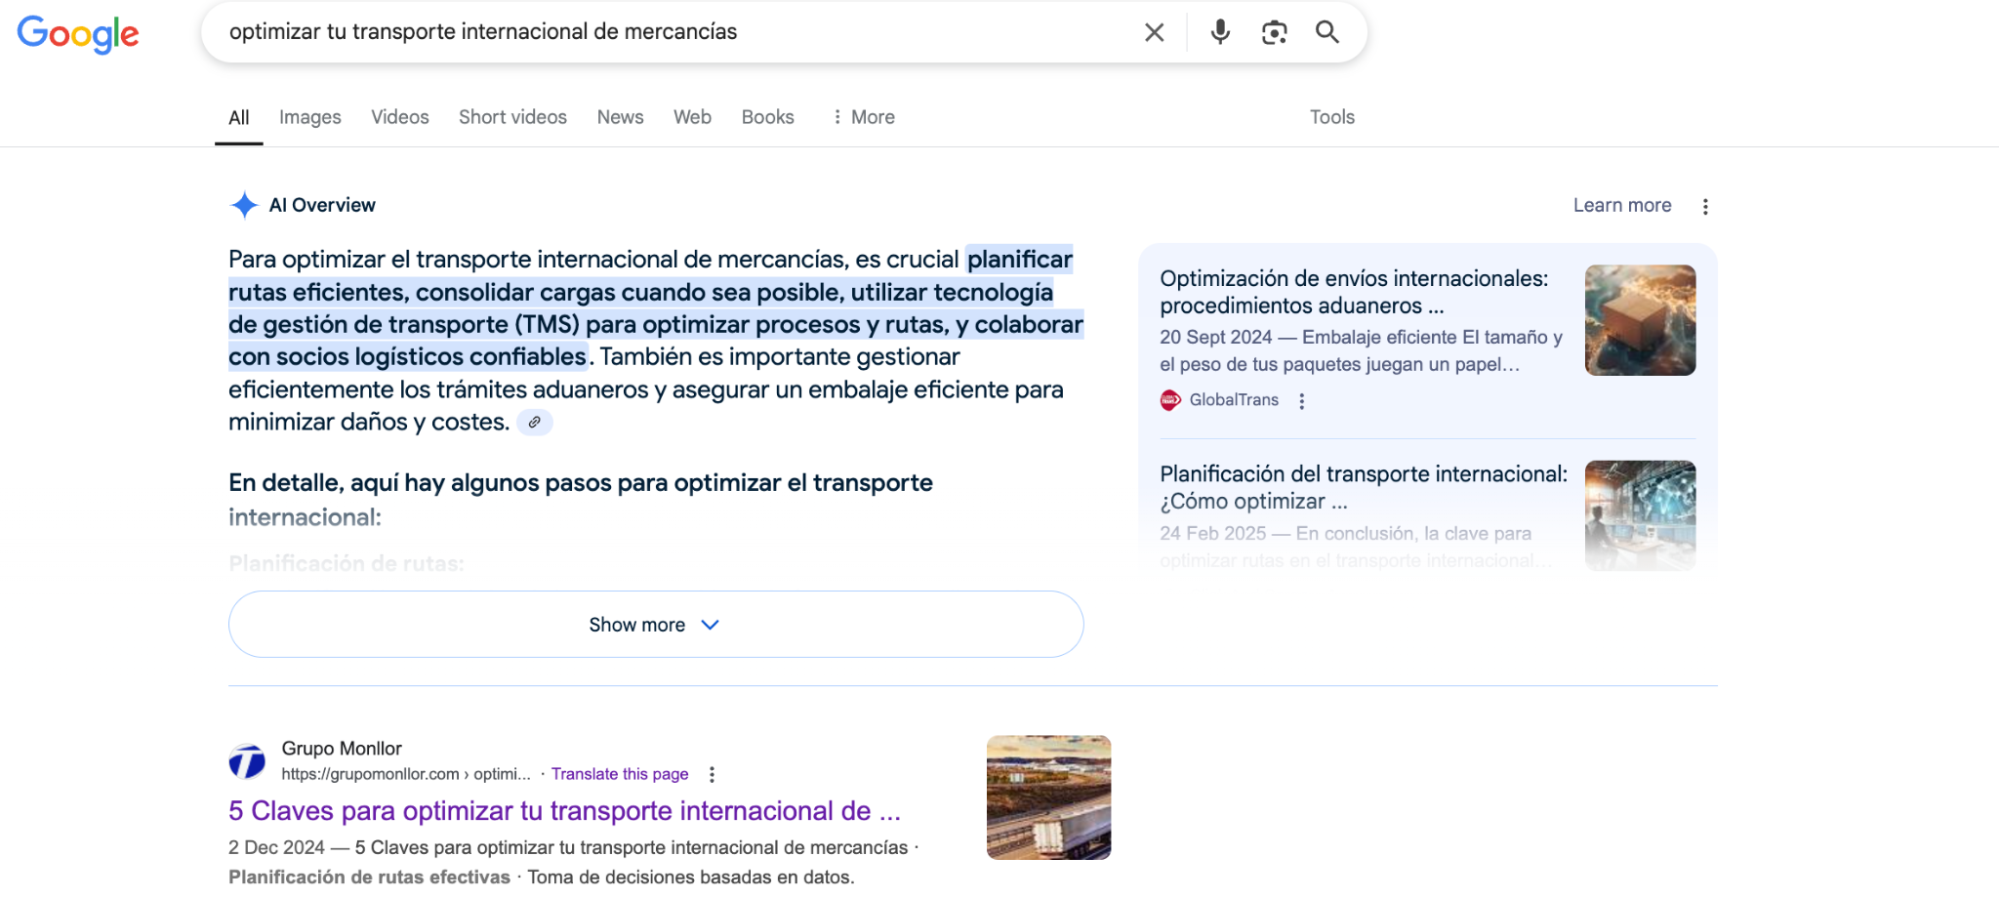The height and width of the screenshot is (923, 1999).
Task: Click the GlobalTrans favicon
Action: (x=1169, y=399)
